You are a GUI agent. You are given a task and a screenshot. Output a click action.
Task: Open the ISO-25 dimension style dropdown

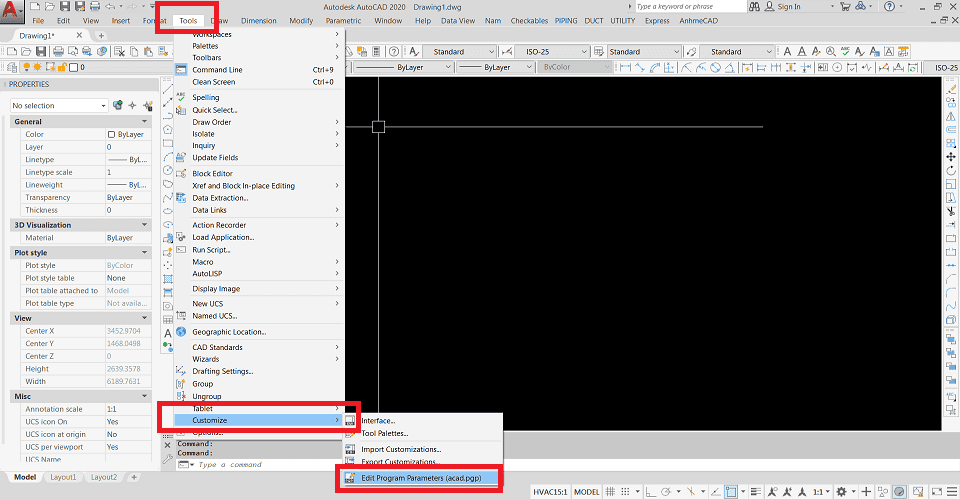(x=553, y=51)
